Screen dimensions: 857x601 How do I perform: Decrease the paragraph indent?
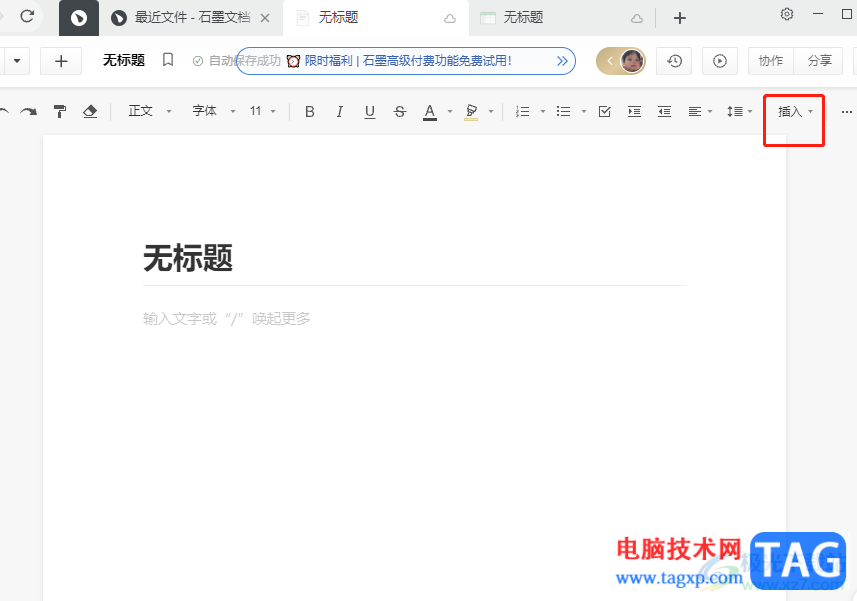tap(664, 111)
